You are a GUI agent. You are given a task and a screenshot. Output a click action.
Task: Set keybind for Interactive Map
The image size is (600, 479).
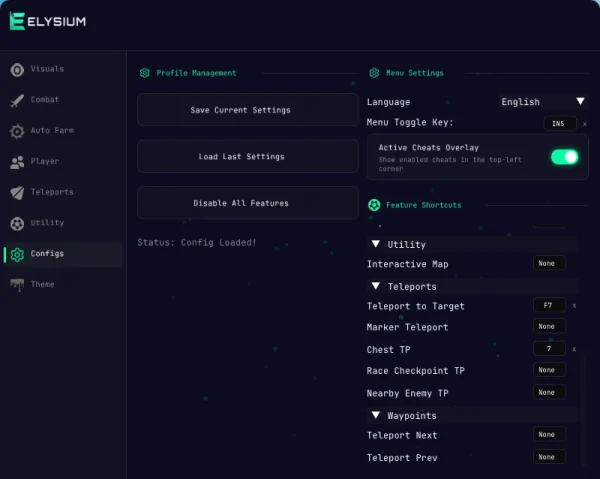coord(549,263)
